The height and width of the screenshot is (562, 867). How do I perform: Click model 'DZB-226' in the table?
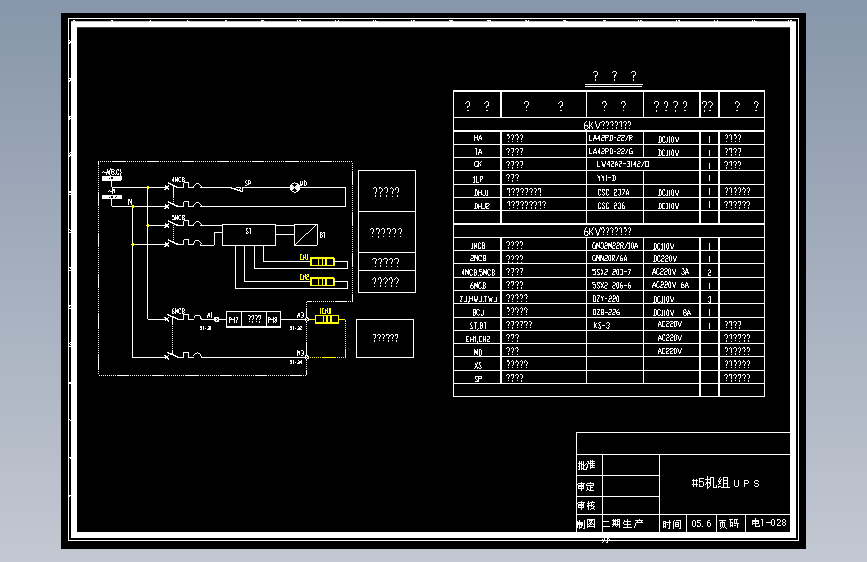606,312
